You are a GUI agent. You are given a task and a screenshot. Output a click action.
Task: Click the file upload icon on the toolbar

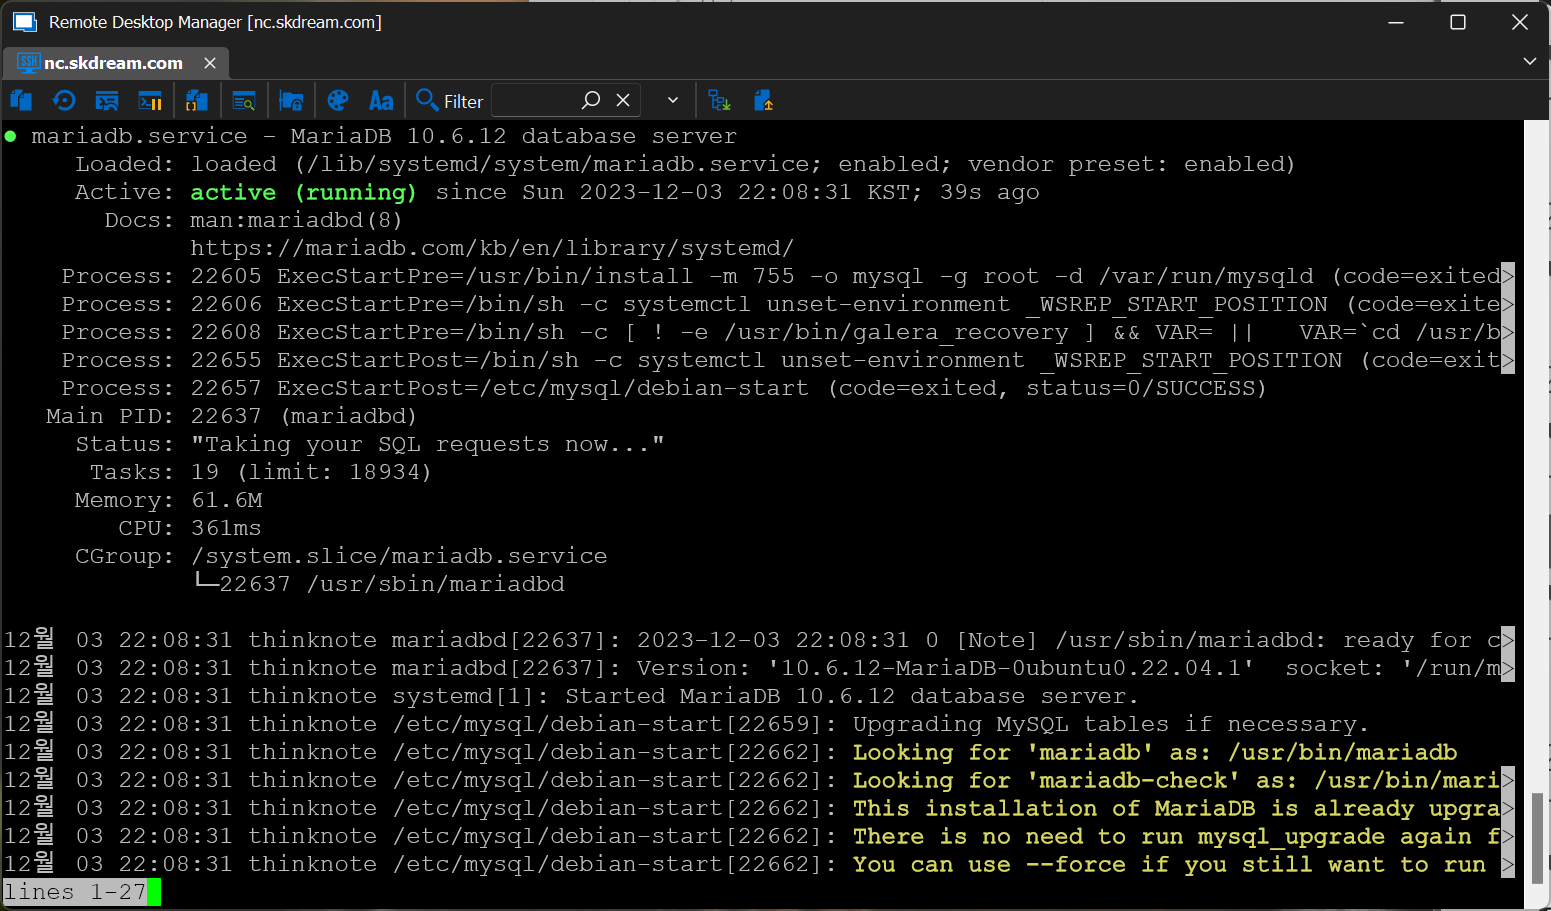[764, 100]
